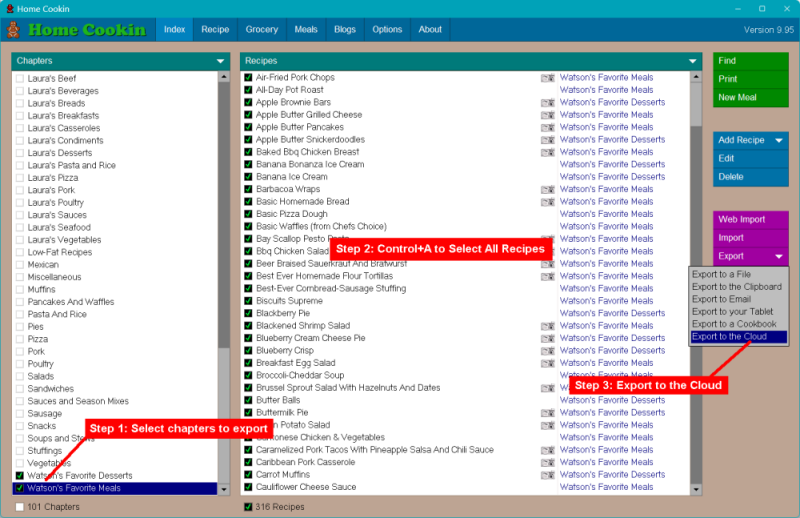800x518 pixels.
Task: Click the Edit recipe button
Action: (751, 159)
